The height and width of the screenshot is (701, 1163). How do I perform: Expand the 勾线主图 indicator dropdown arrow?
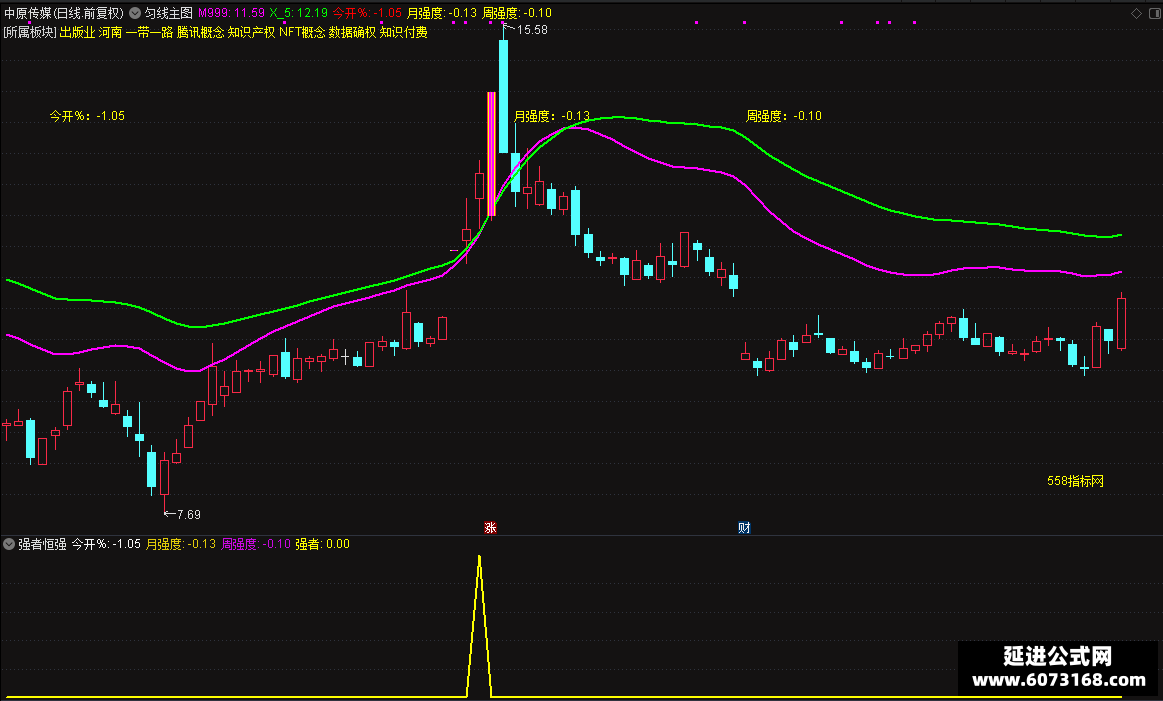[x=135, y=13]
